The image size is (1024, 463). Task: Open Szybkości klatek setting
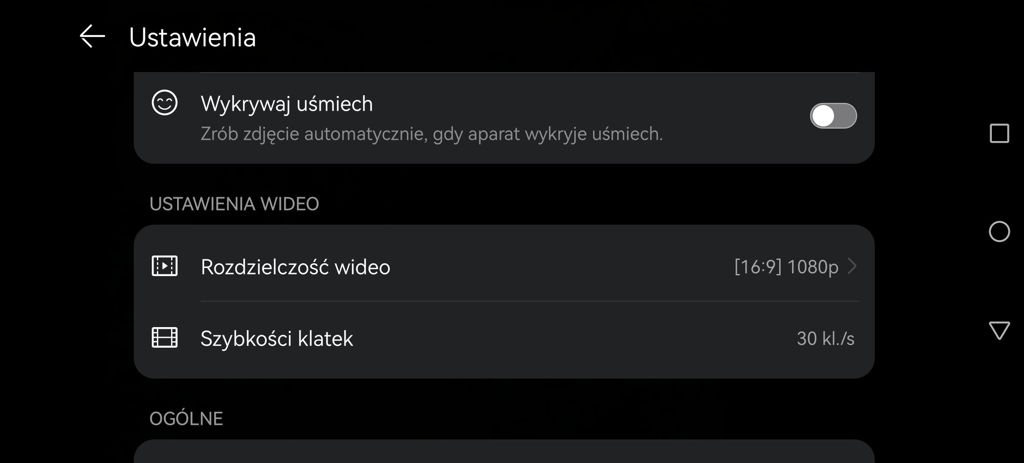pos(504,338)
